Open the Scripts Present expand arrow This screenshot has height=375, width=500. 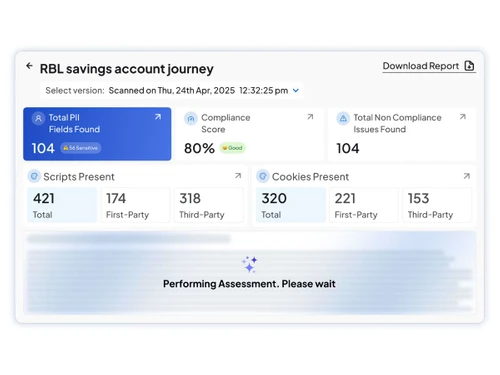[238, 176]
